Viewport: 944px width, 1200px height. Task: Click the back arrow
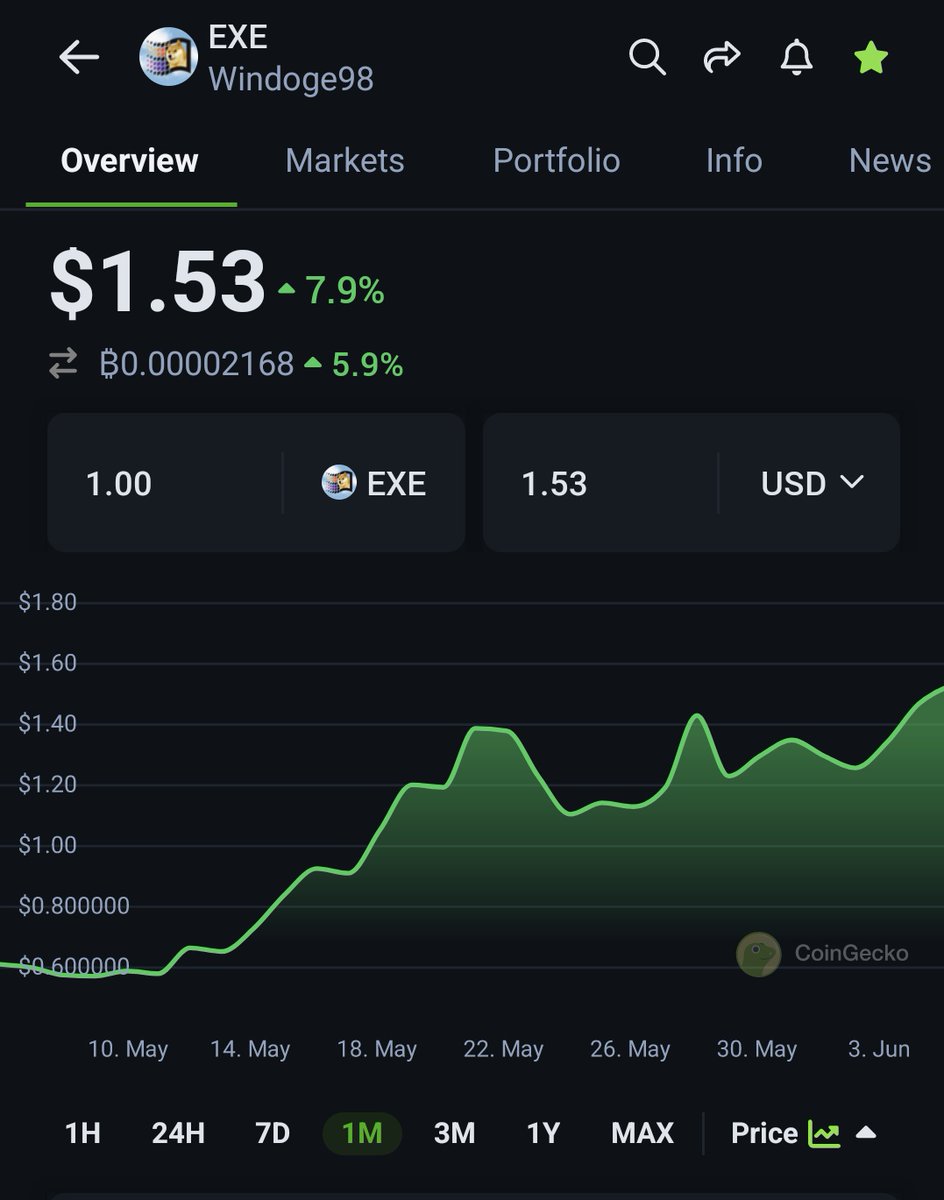coord(79,57)
